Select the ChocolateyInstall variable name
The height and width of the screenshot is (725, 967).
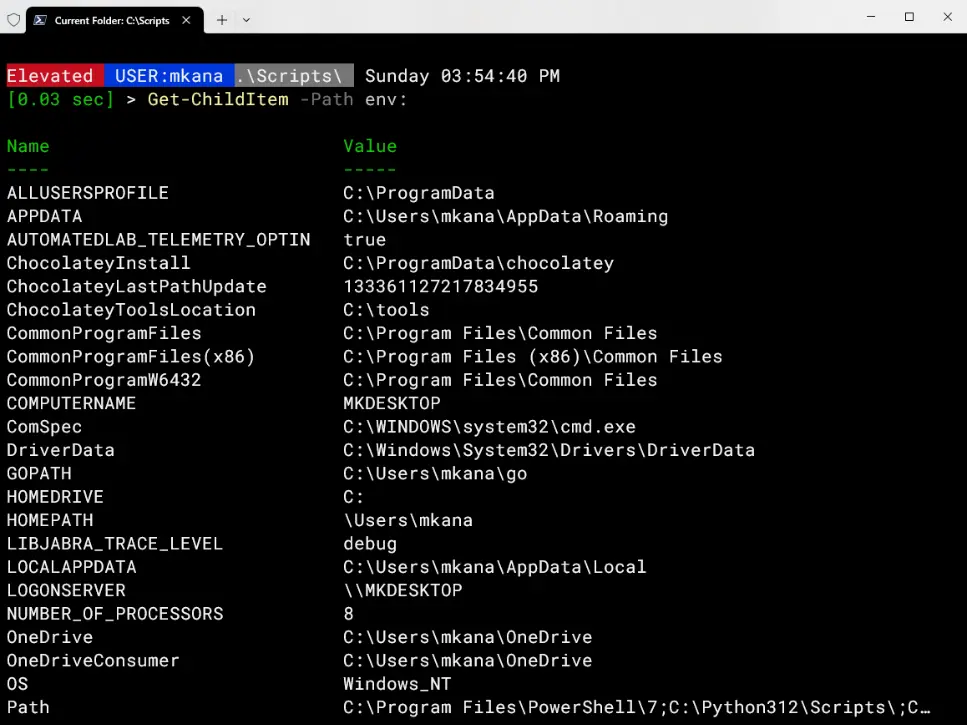click(97, 263)
